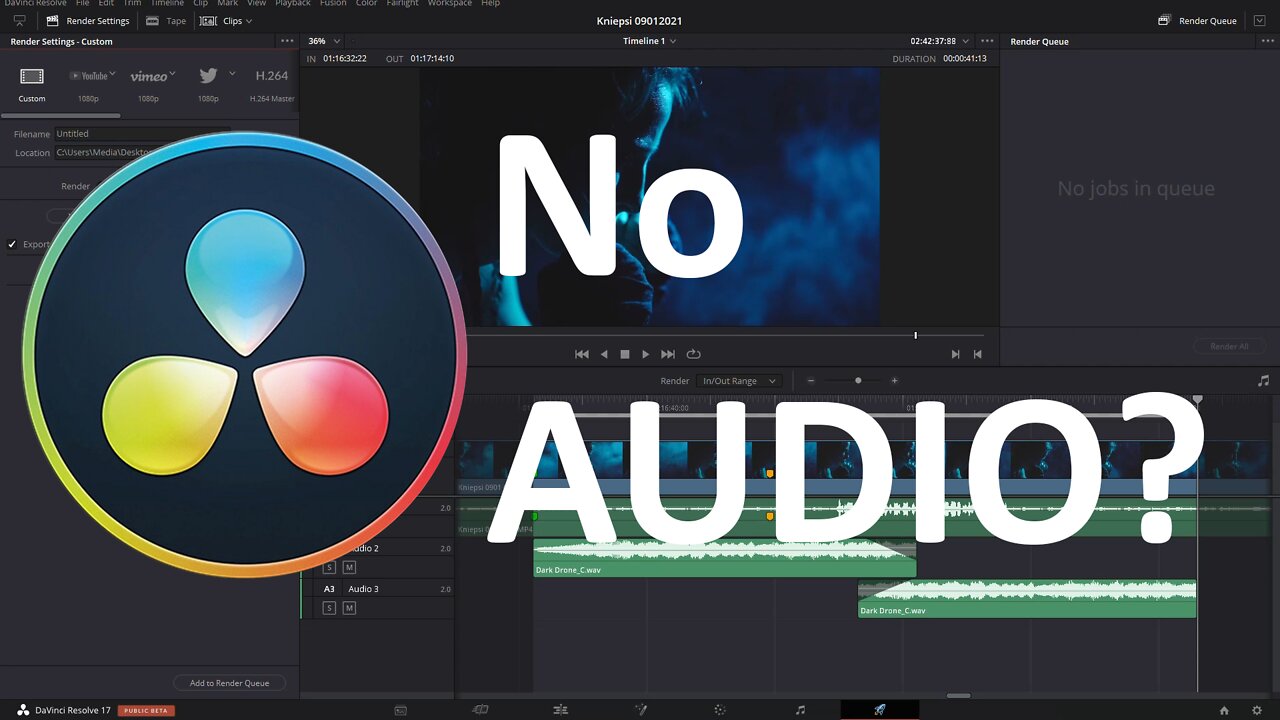Solo the Audio 3 track
Viewport: 1280px width, 720px height.
click(329, 608)
